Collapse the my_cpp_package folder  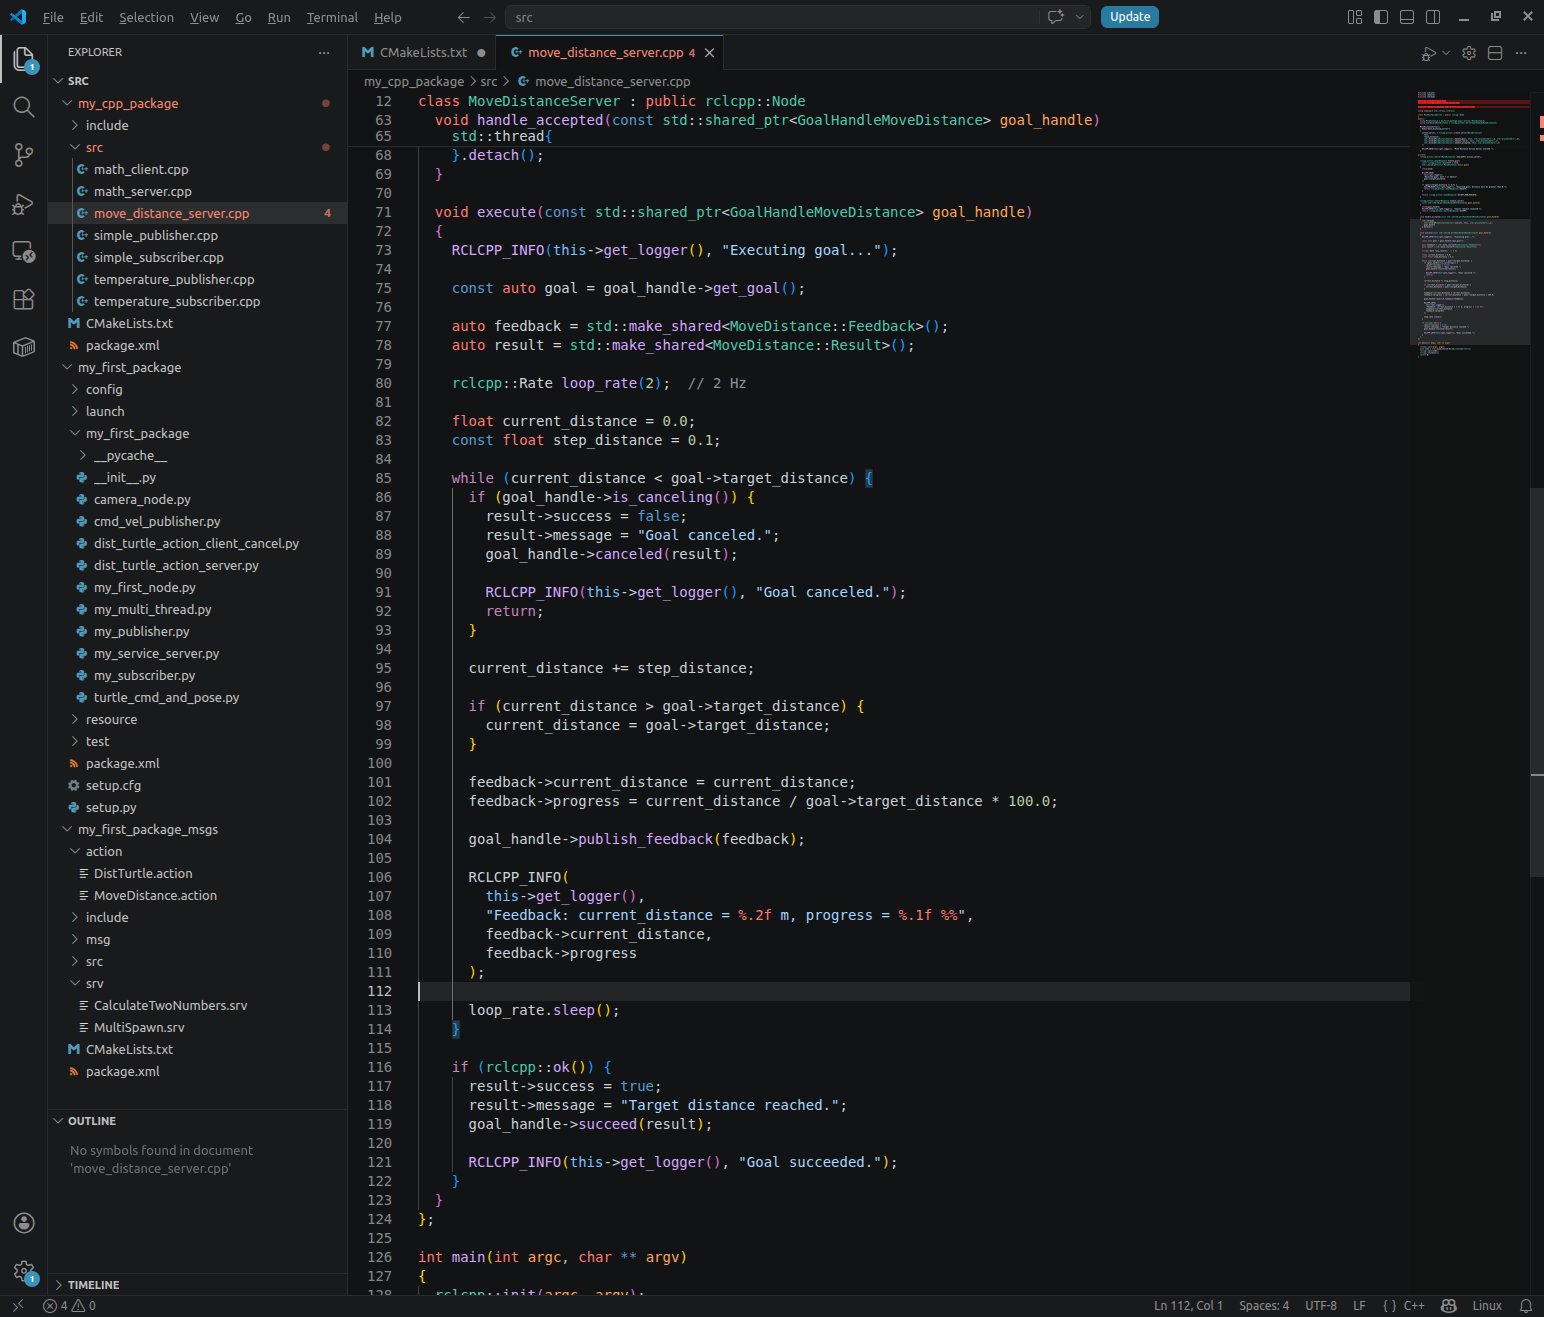pos(67,103)
